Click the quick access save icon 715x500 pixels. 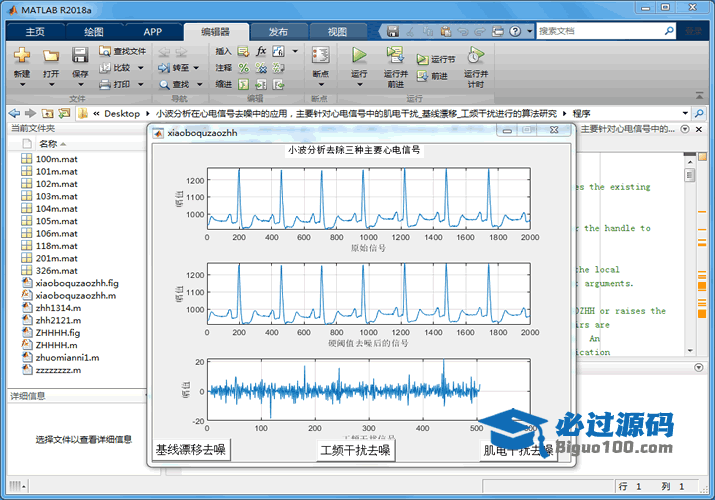coord(393,31)
